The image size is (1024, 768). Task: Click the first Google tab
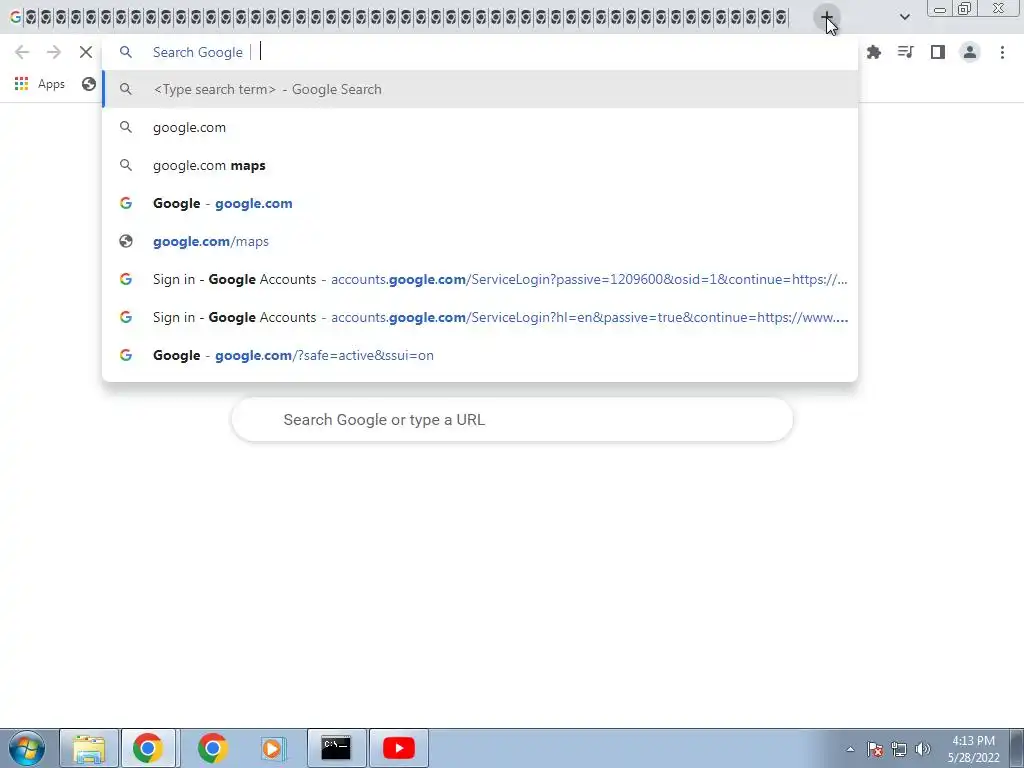(15, 17)
